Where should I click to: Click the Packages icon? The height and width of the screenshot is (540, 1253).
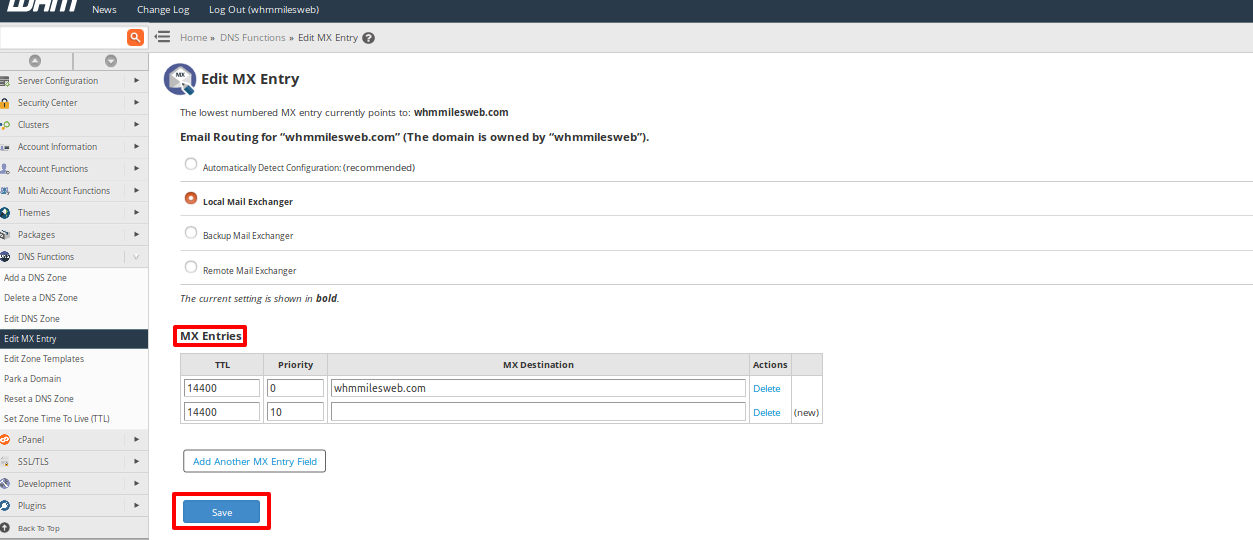click(6, 235)
